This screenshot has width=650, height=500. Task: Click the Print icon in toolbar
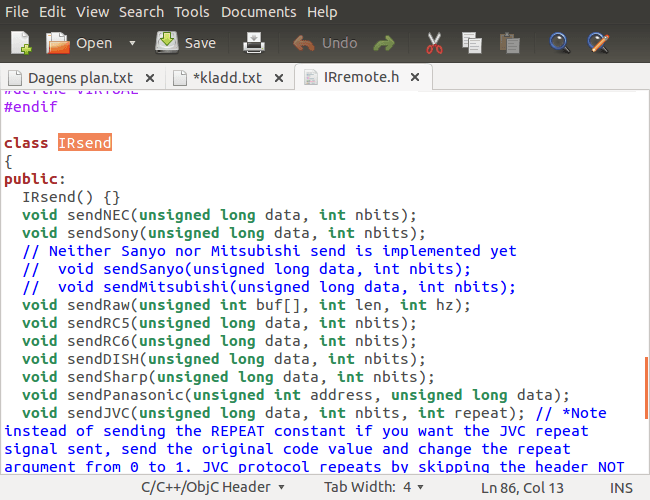click(254, 43)
